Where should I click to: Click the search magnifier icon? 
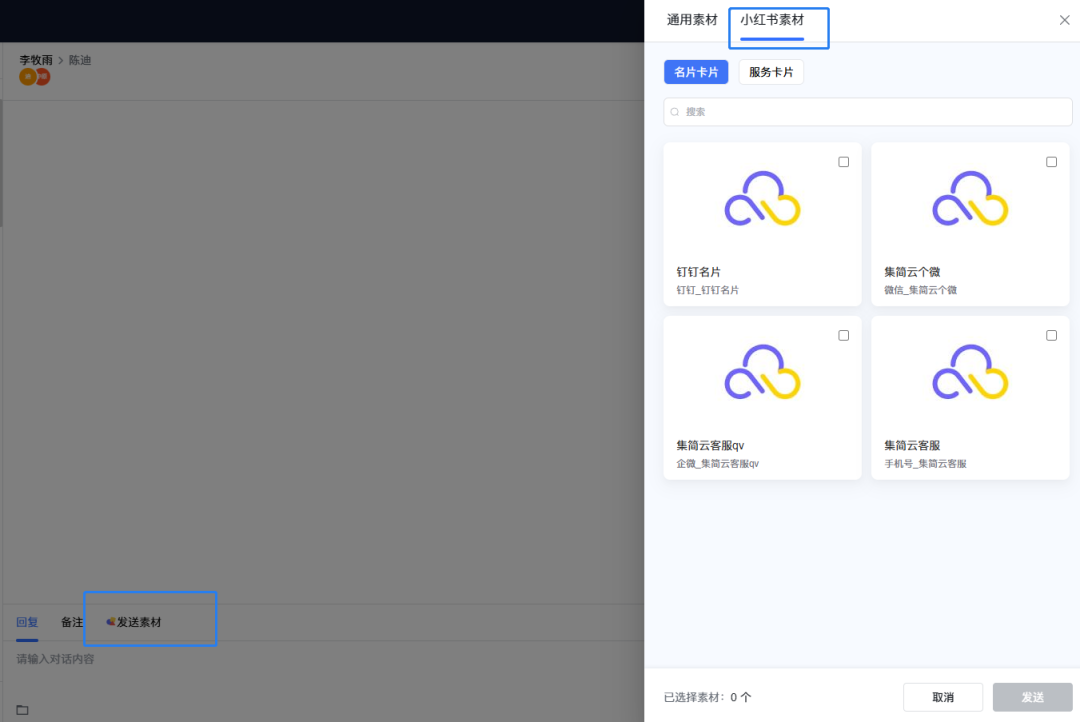tap(675, 112)
